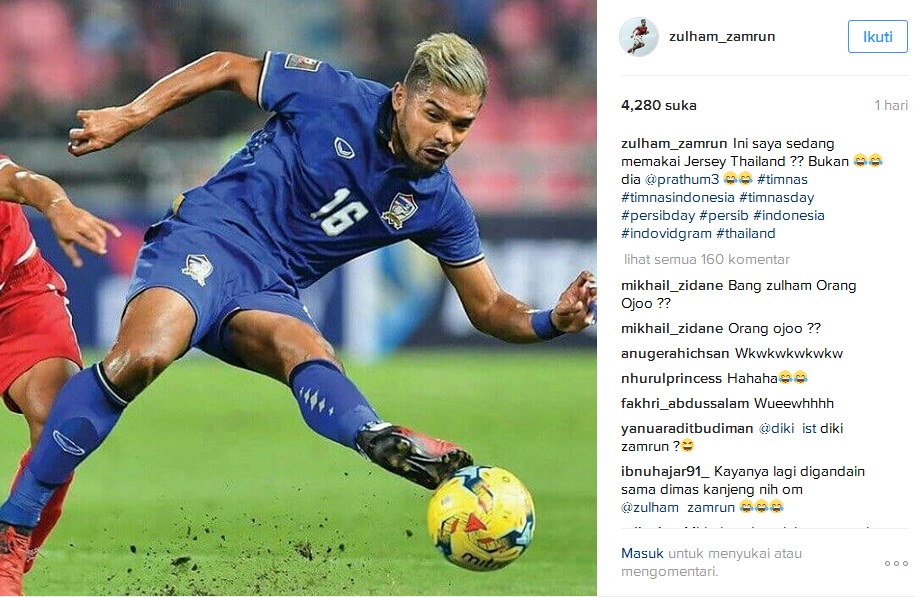Image resolution: width=915 pixels, height=597 pixels.
Task: Open the #indovidgram hashtag
Action: [x=666, y=233]
